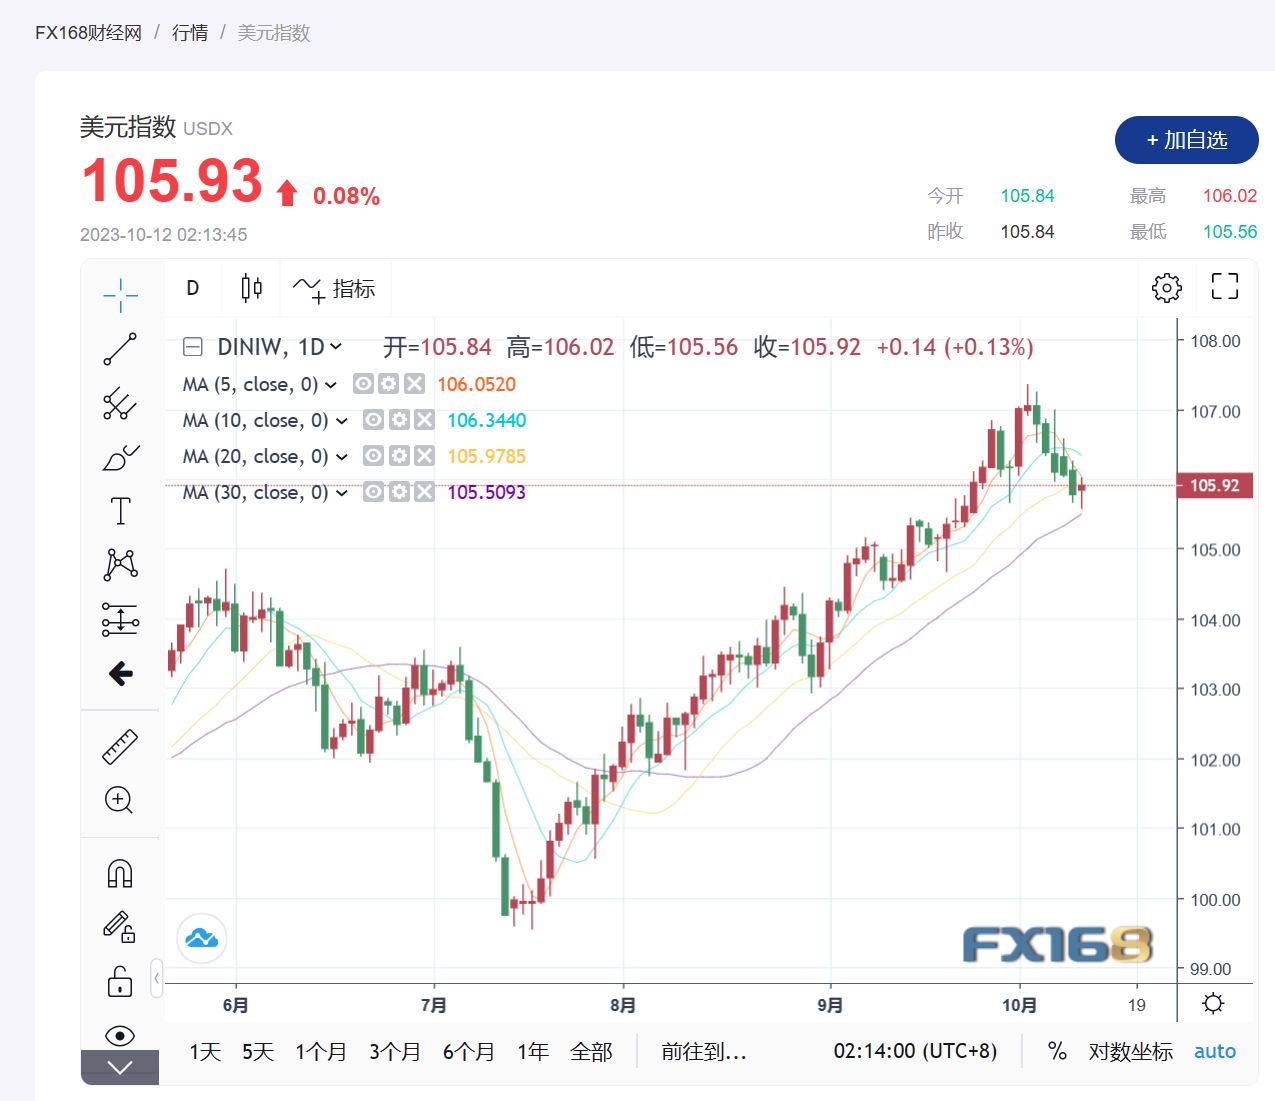
Task: Open chart settings gear icon
Action: click(x=1166, y=288)
